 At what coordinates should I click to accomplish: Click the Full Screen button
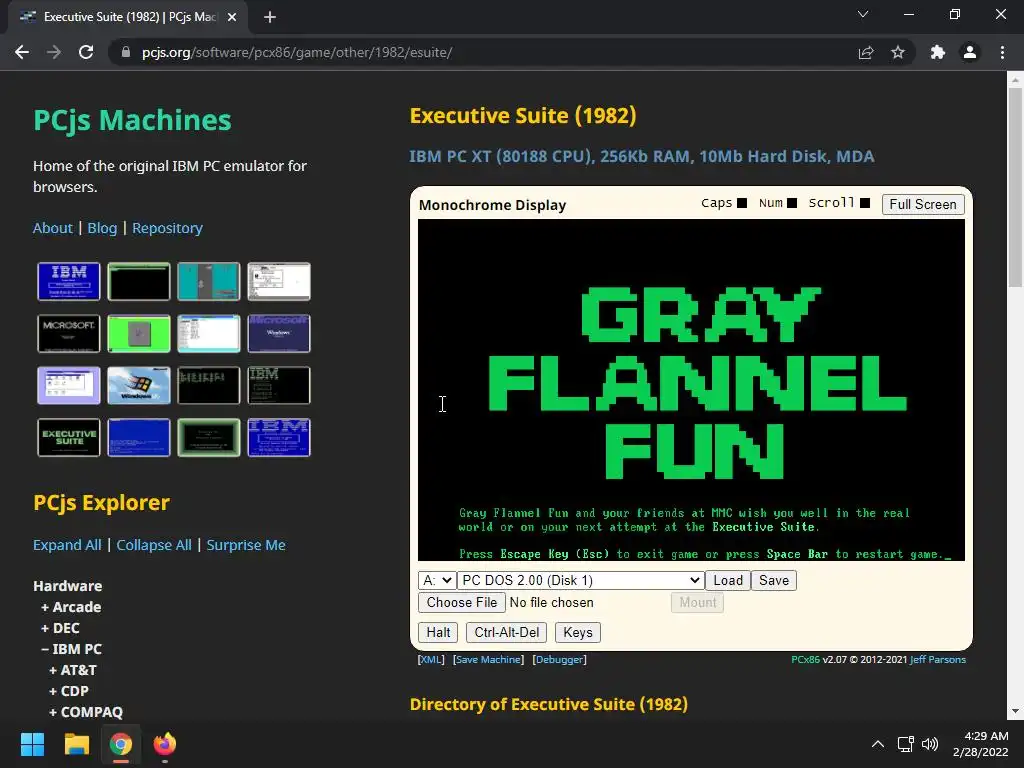pos(923,204)
